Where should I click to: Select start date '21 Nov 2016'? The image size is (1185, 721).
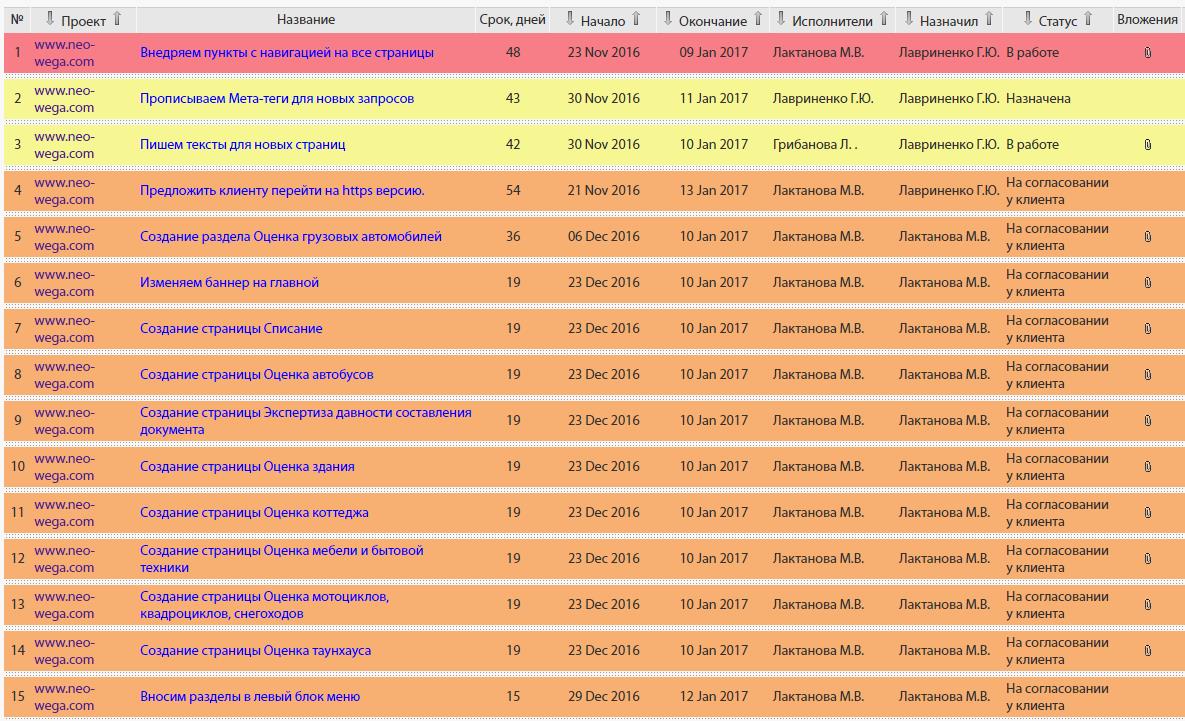pos(604,190)
